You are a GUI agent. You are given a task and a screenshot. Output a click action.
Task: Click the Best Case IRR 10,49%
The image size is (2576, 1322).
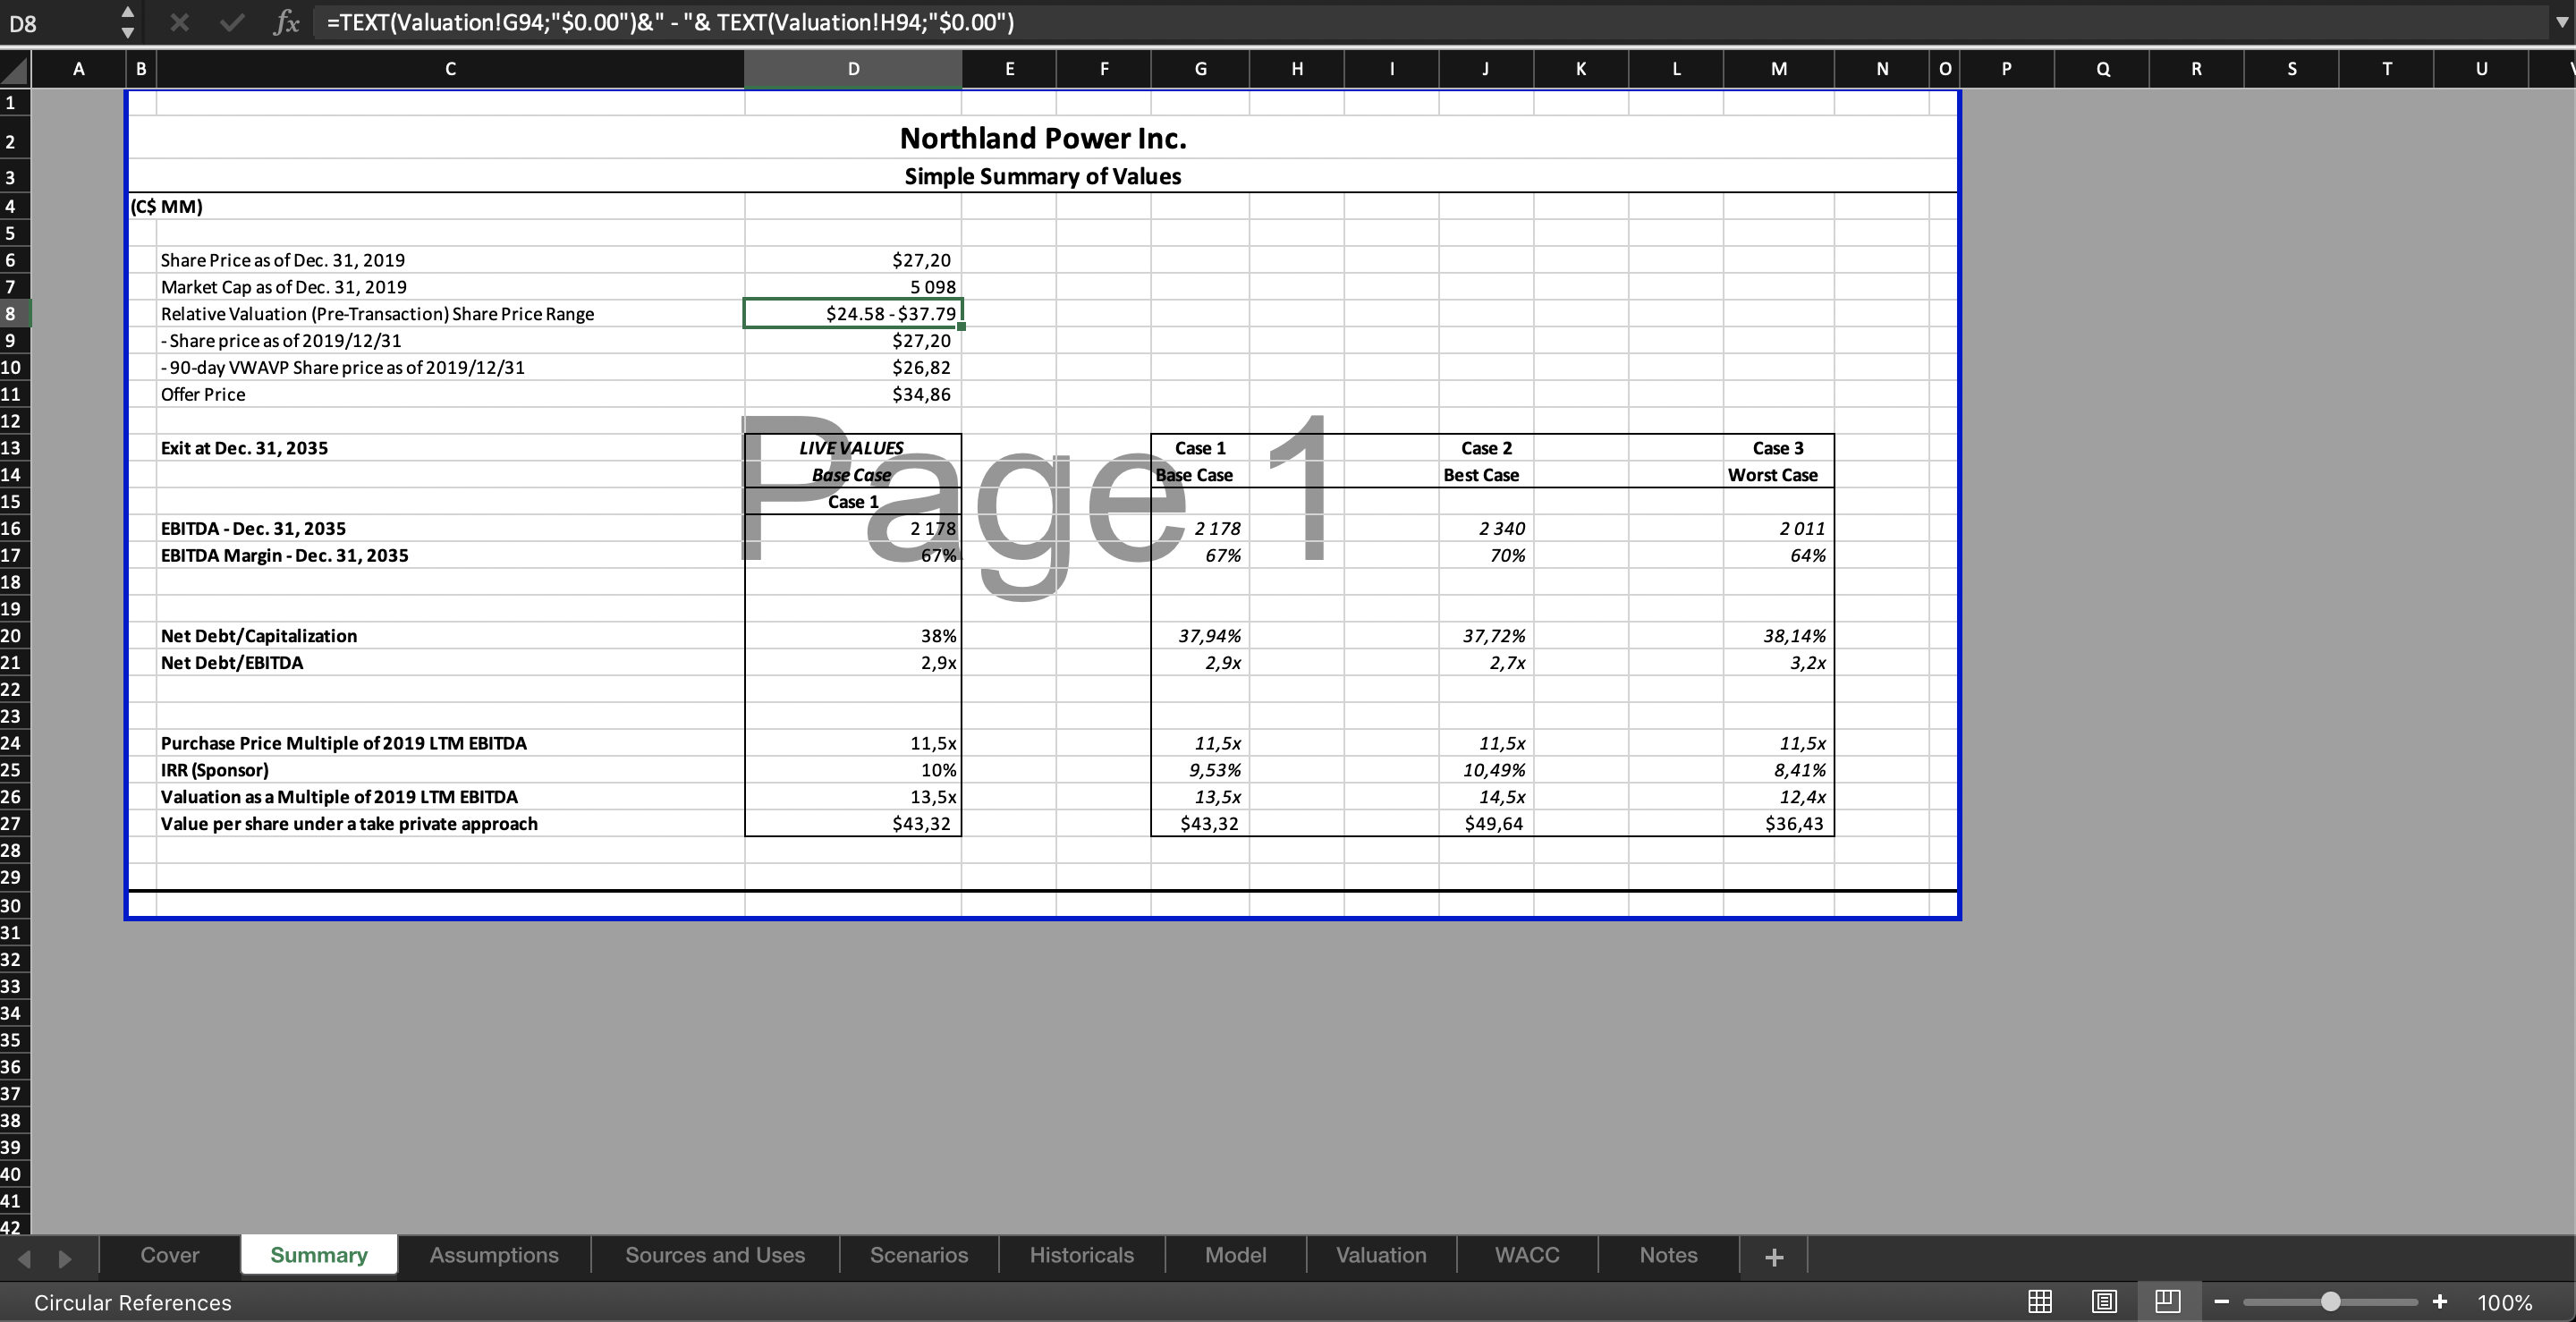click(x=1494, y=769)
